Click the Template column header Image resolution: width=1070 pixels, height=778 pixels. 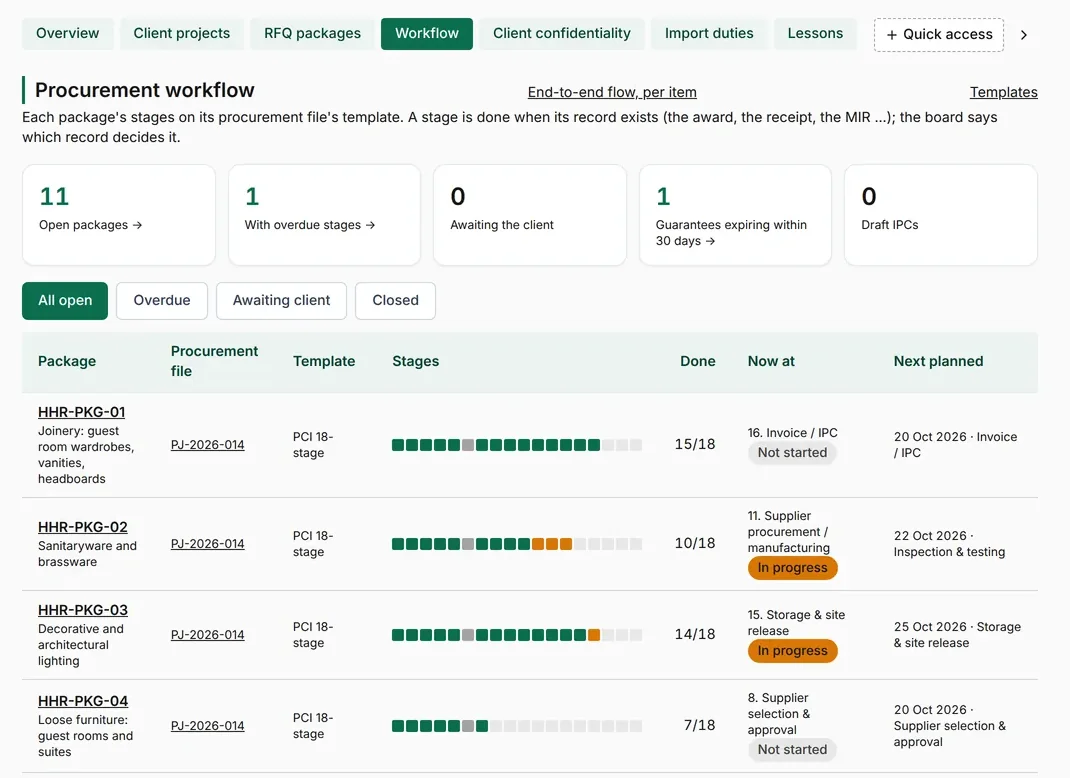click(x=324, y=361)
